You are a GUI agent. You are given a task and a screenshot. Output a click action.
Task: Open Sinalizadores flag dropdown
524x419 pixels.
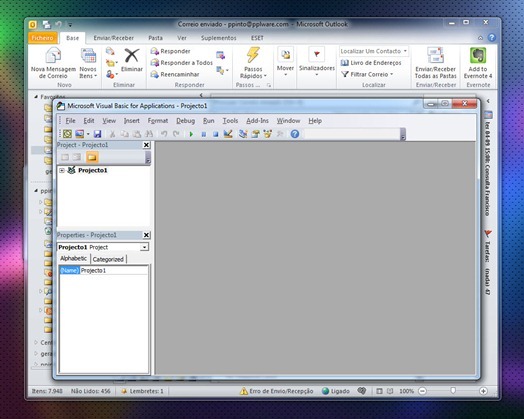click(x=316, y=62)
